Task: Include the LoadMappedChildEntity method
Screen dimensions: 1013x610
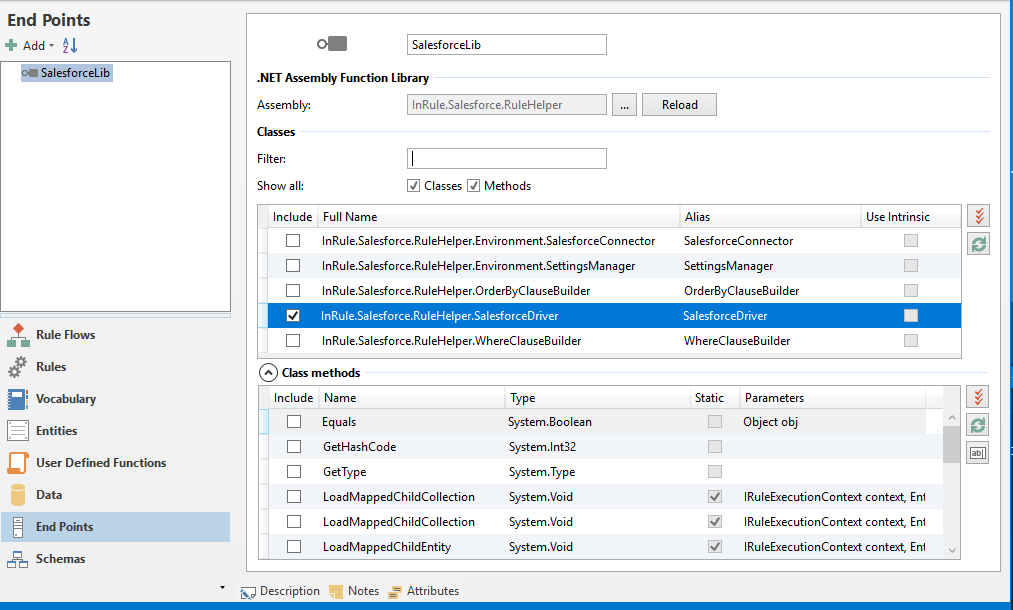Action: tap(294, 547)
